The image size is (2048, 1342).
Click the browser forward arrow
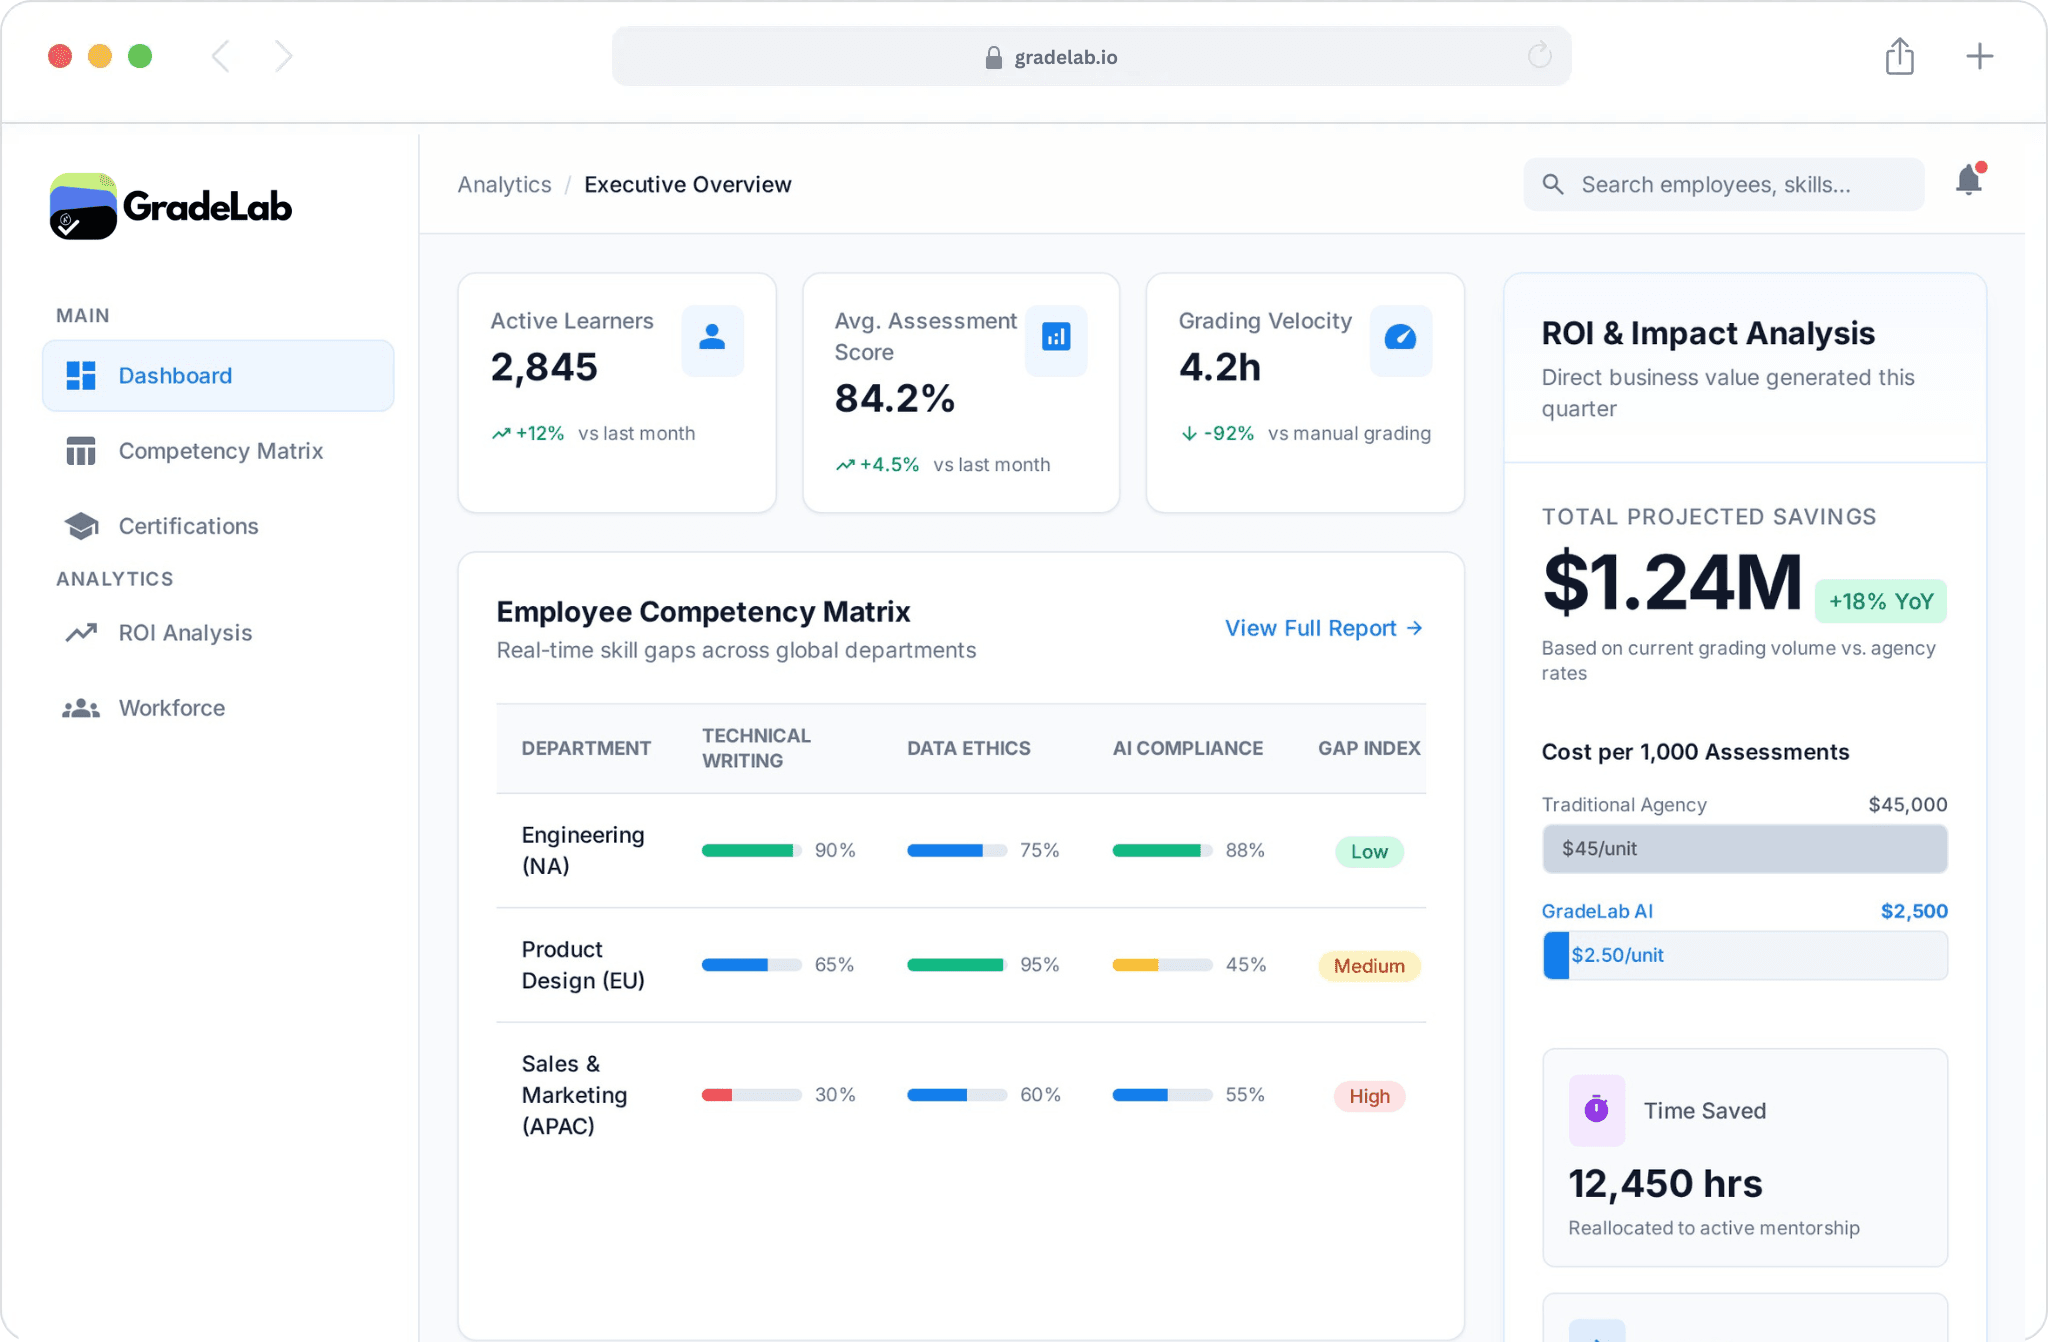coord(284,56)
